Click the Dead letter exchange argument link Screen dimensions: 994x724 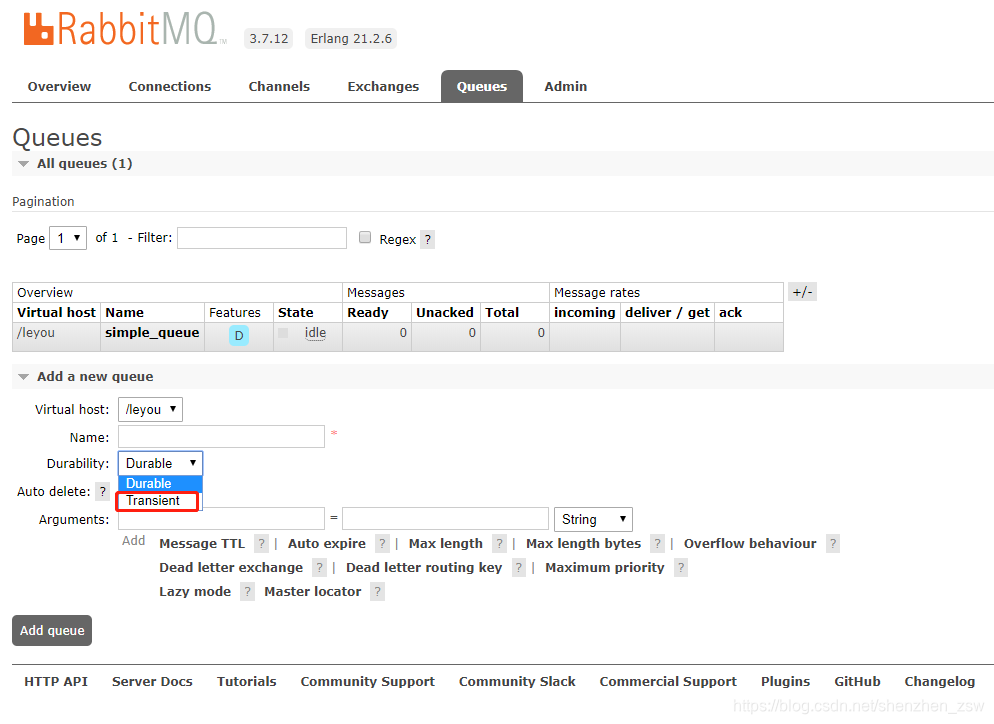[x=231, y=568]
